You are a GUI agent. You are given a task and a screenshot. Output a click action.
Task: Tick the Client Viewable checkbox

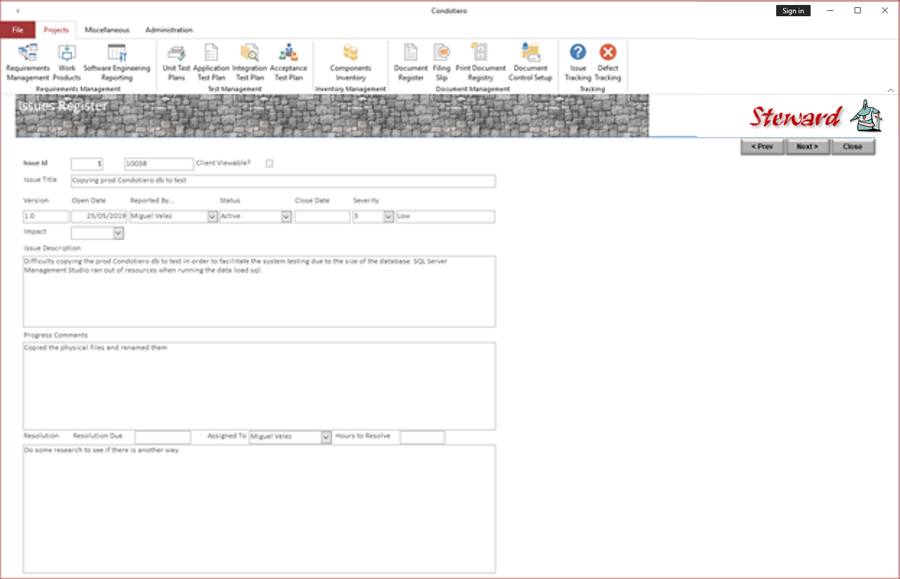tap(269, 164)
